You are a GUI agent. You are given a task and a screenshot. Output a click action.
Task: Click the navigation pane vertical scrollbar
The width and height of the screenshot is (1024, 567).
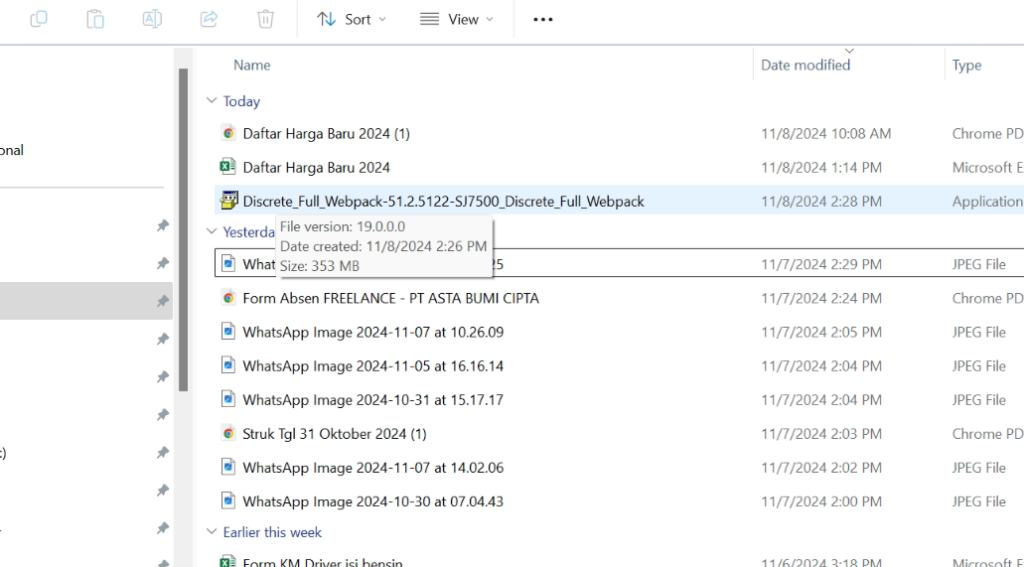[183, 230]
